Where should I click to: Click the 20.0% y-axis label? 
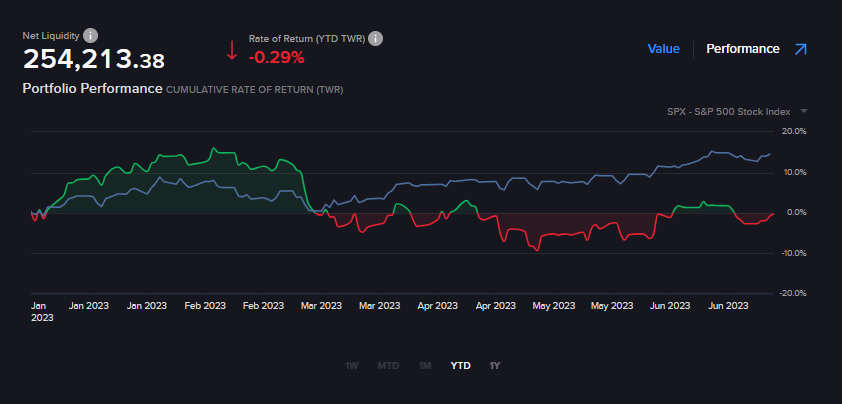point(793,131)
